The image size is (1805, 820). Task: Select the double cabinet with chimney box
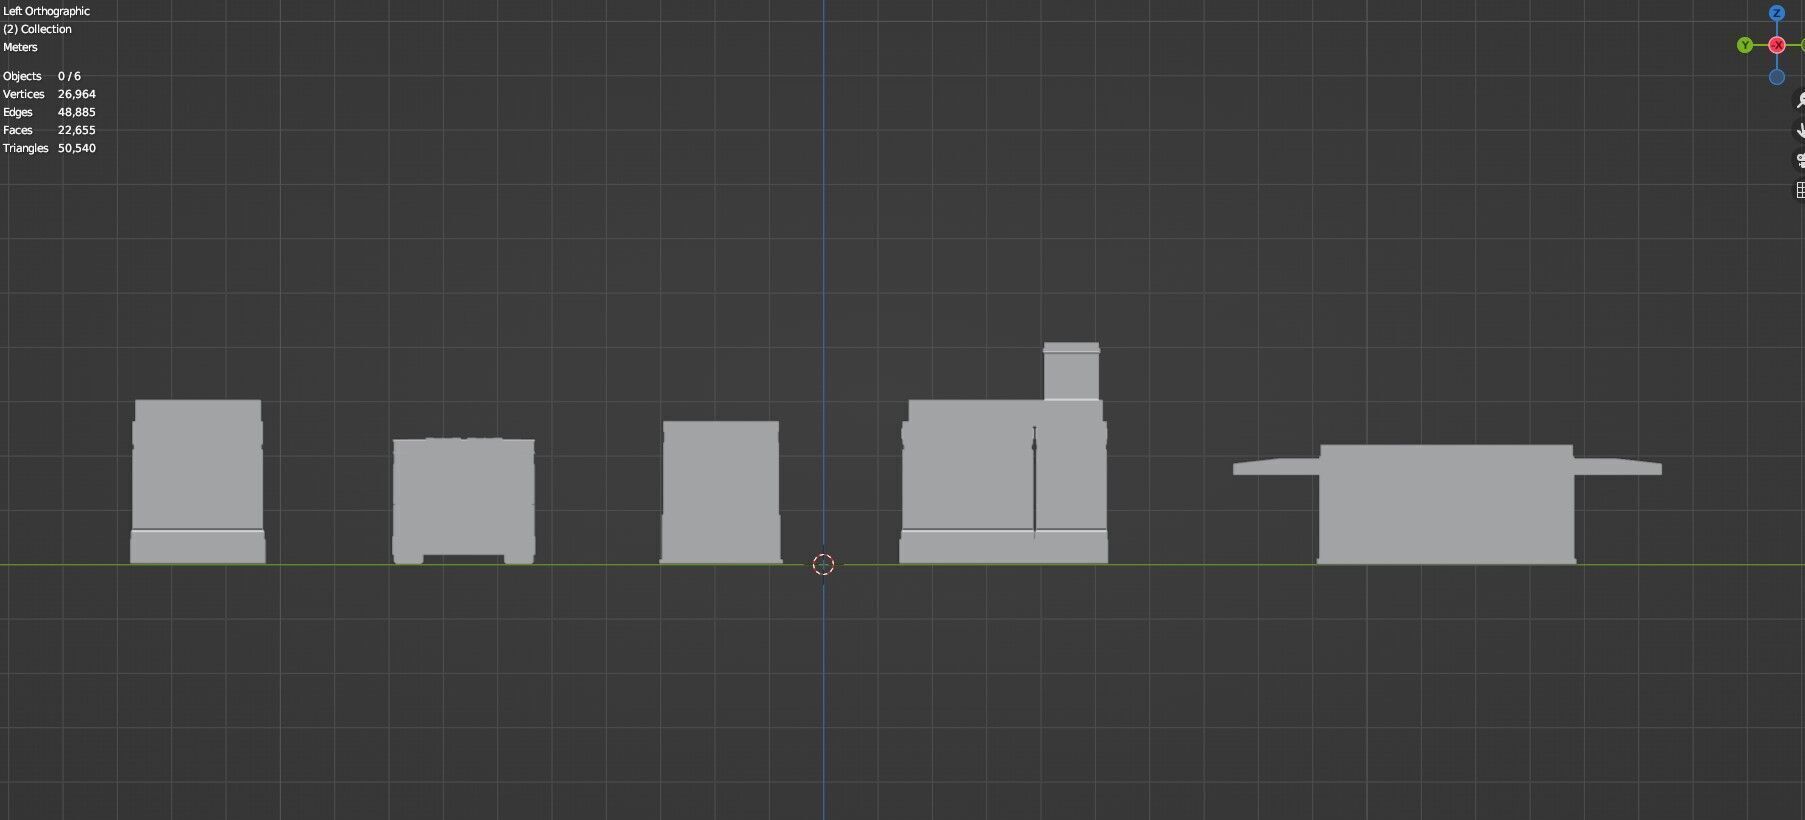1004,482
